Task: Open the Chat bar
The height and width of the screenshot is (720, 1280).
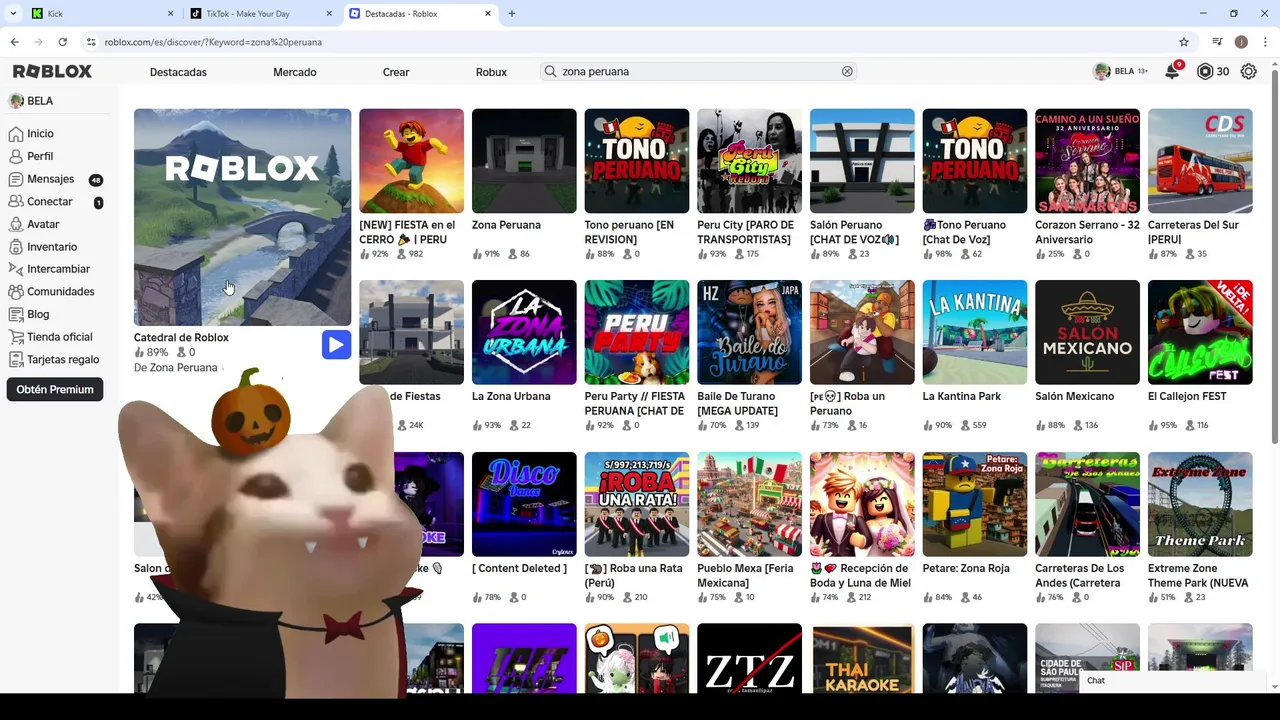Action: coord(1174,681)
